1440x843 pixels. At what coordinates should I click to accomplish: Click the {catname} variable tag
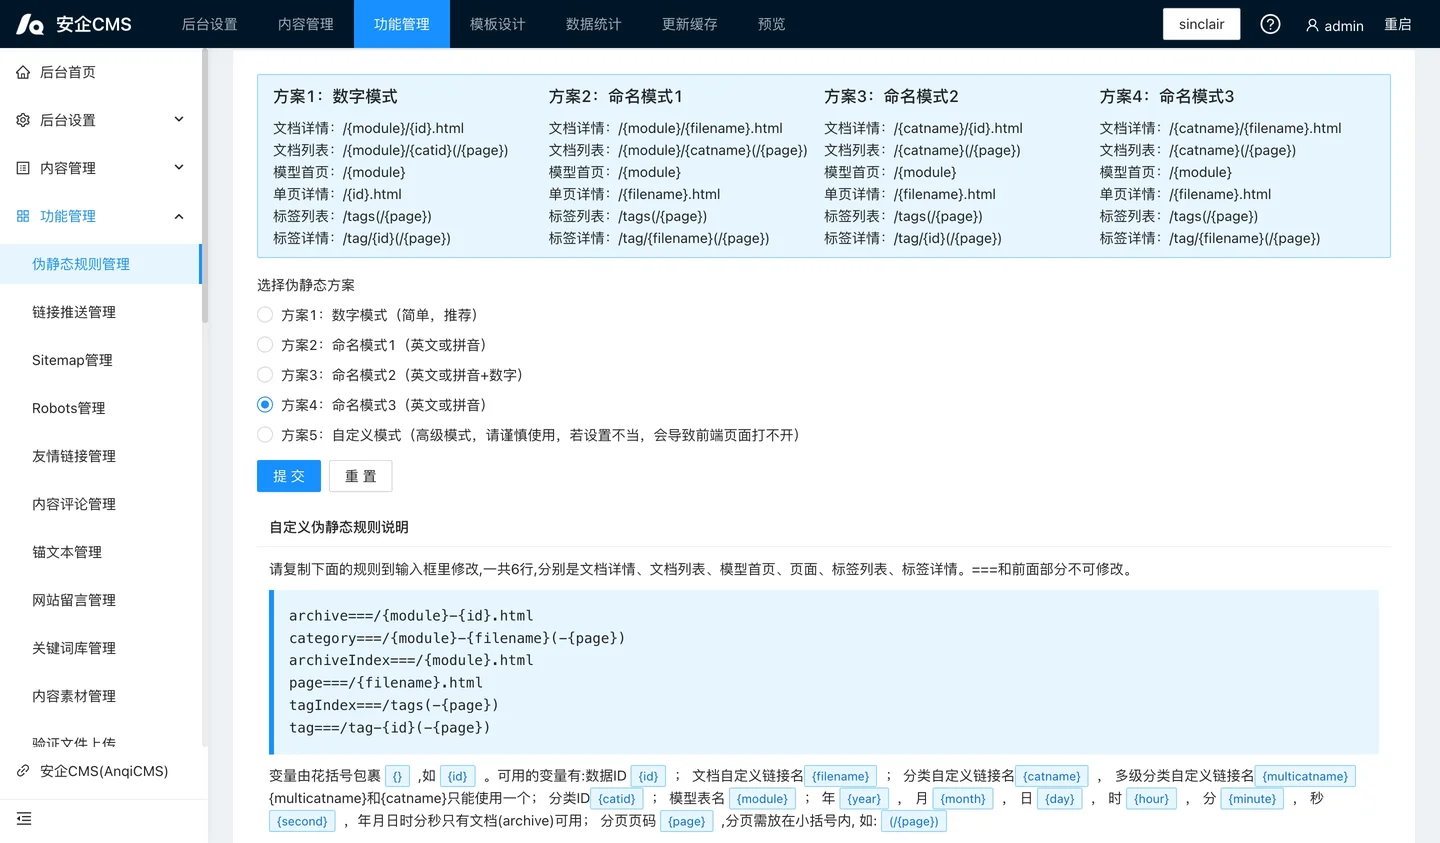(x=1051, y=776)
